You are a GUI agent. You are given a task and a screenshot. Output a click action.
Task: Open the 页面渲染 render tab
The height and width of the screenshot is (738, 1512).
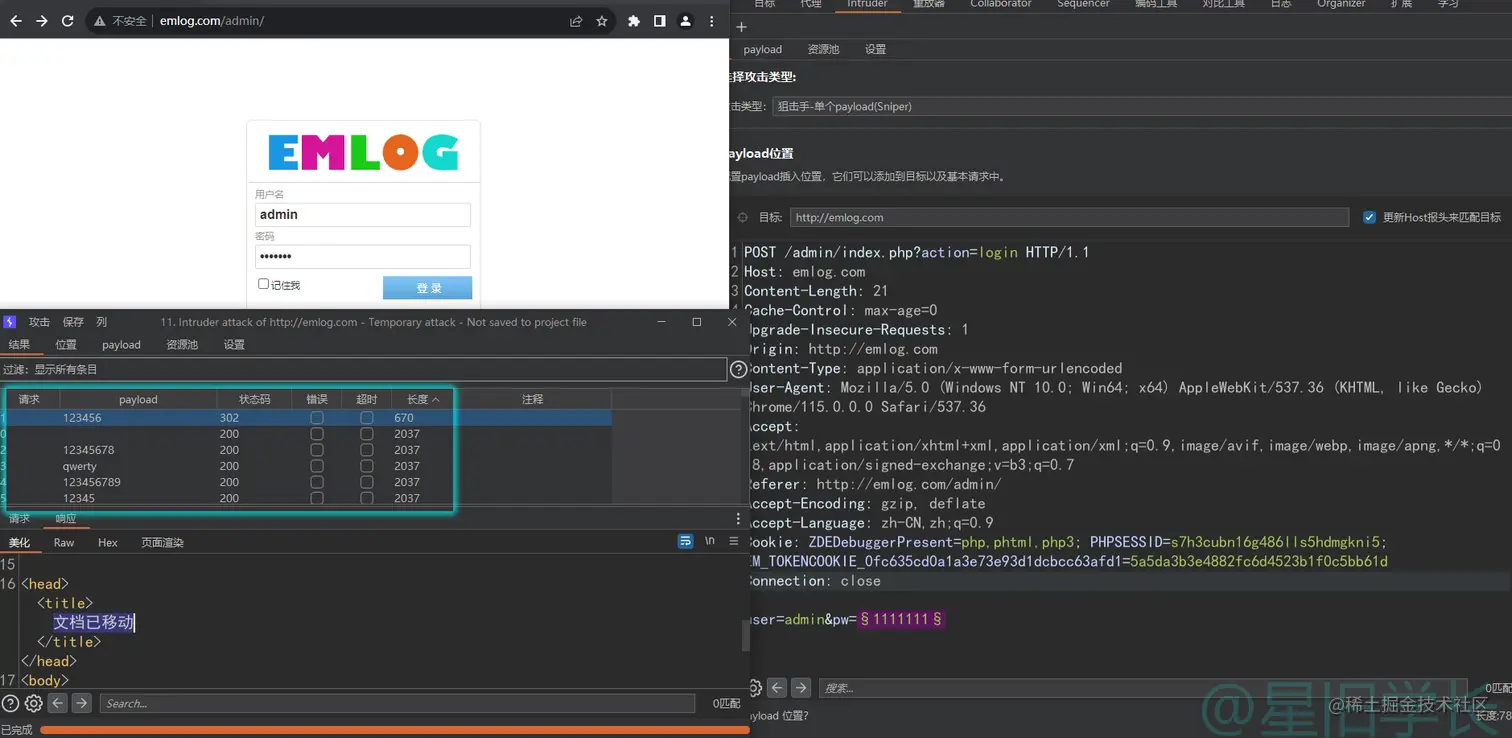pos(162,543)
